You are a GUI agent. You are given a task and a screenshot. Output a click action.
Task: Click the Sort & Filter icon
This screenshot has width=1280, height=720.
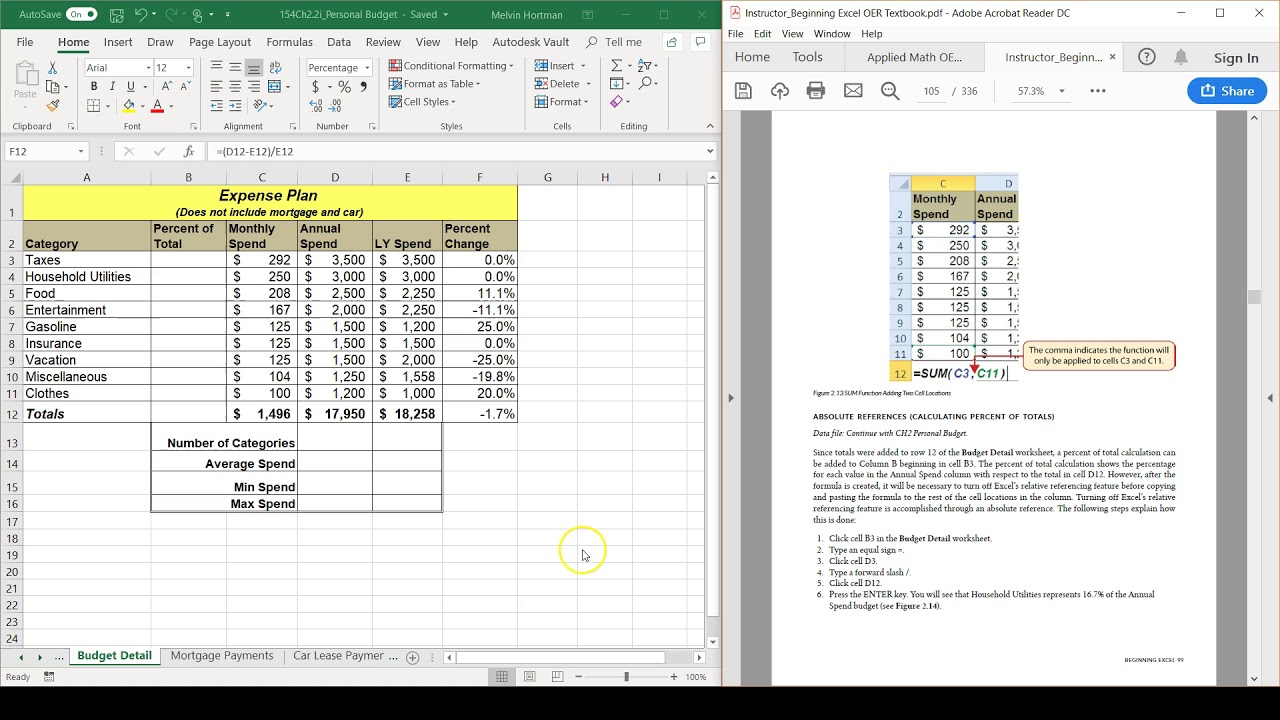coord(647,66)
